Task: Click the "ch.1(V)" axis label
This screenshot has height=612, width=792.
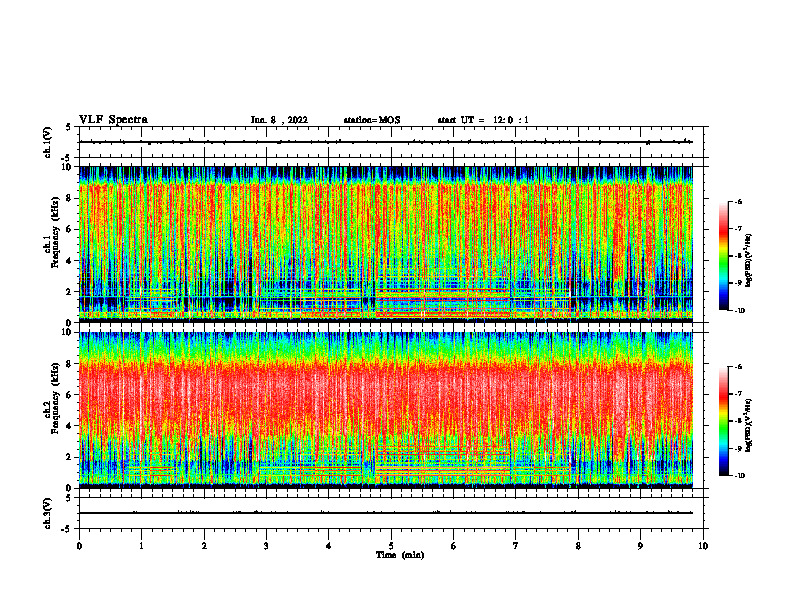Action: tap(48, 142)
